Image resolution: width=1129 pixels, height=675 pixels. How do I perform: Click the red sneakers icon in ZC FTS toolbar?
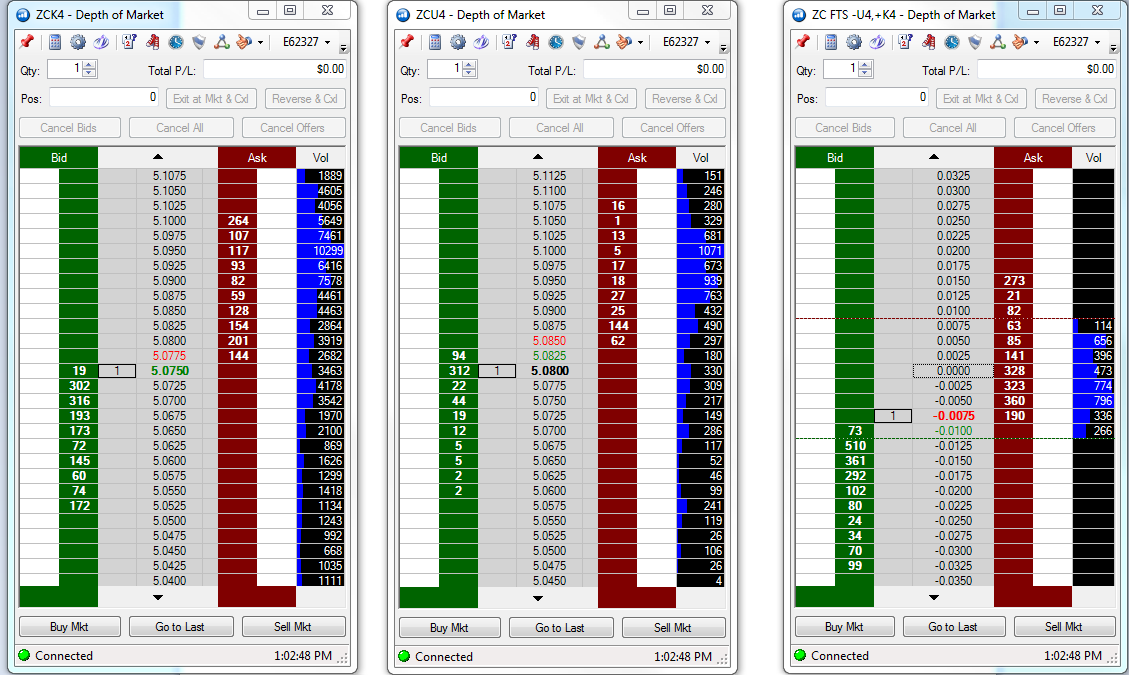[x=929, y=42]
